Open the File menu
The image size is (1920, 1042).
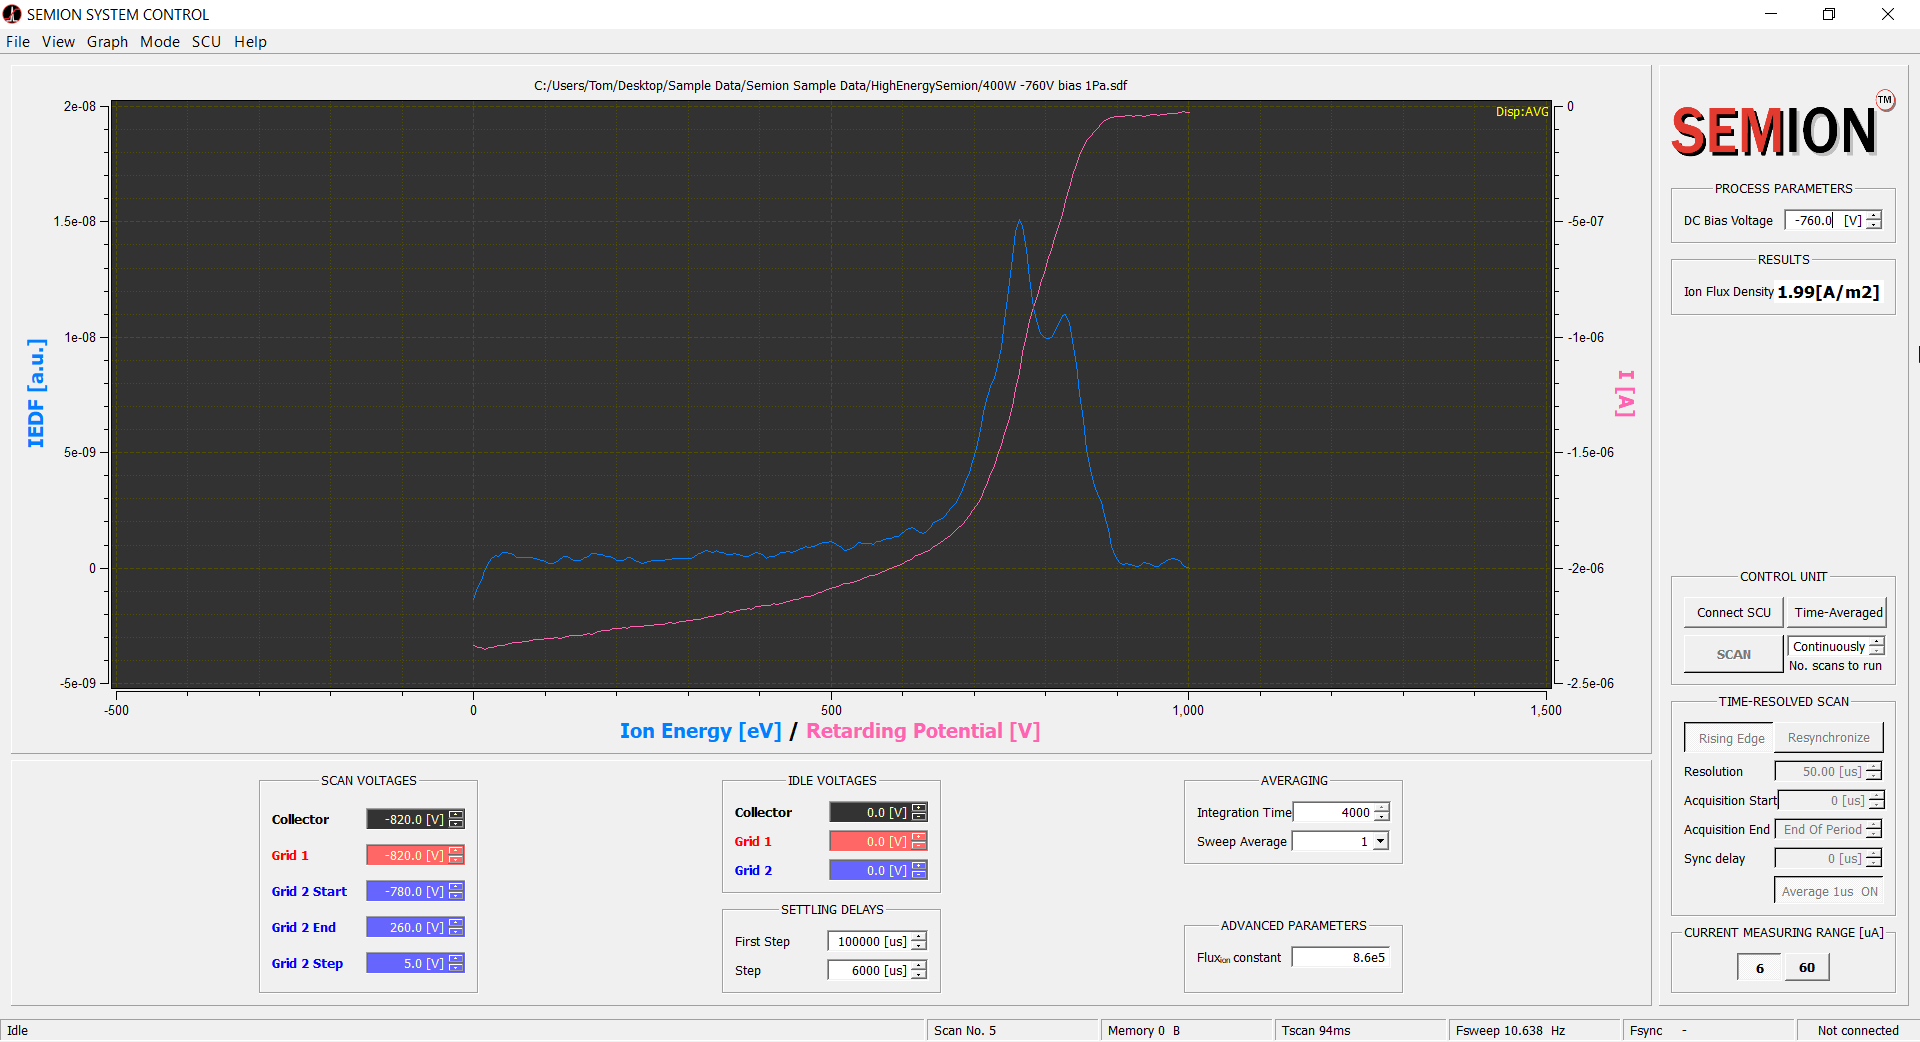coord(18,42)
